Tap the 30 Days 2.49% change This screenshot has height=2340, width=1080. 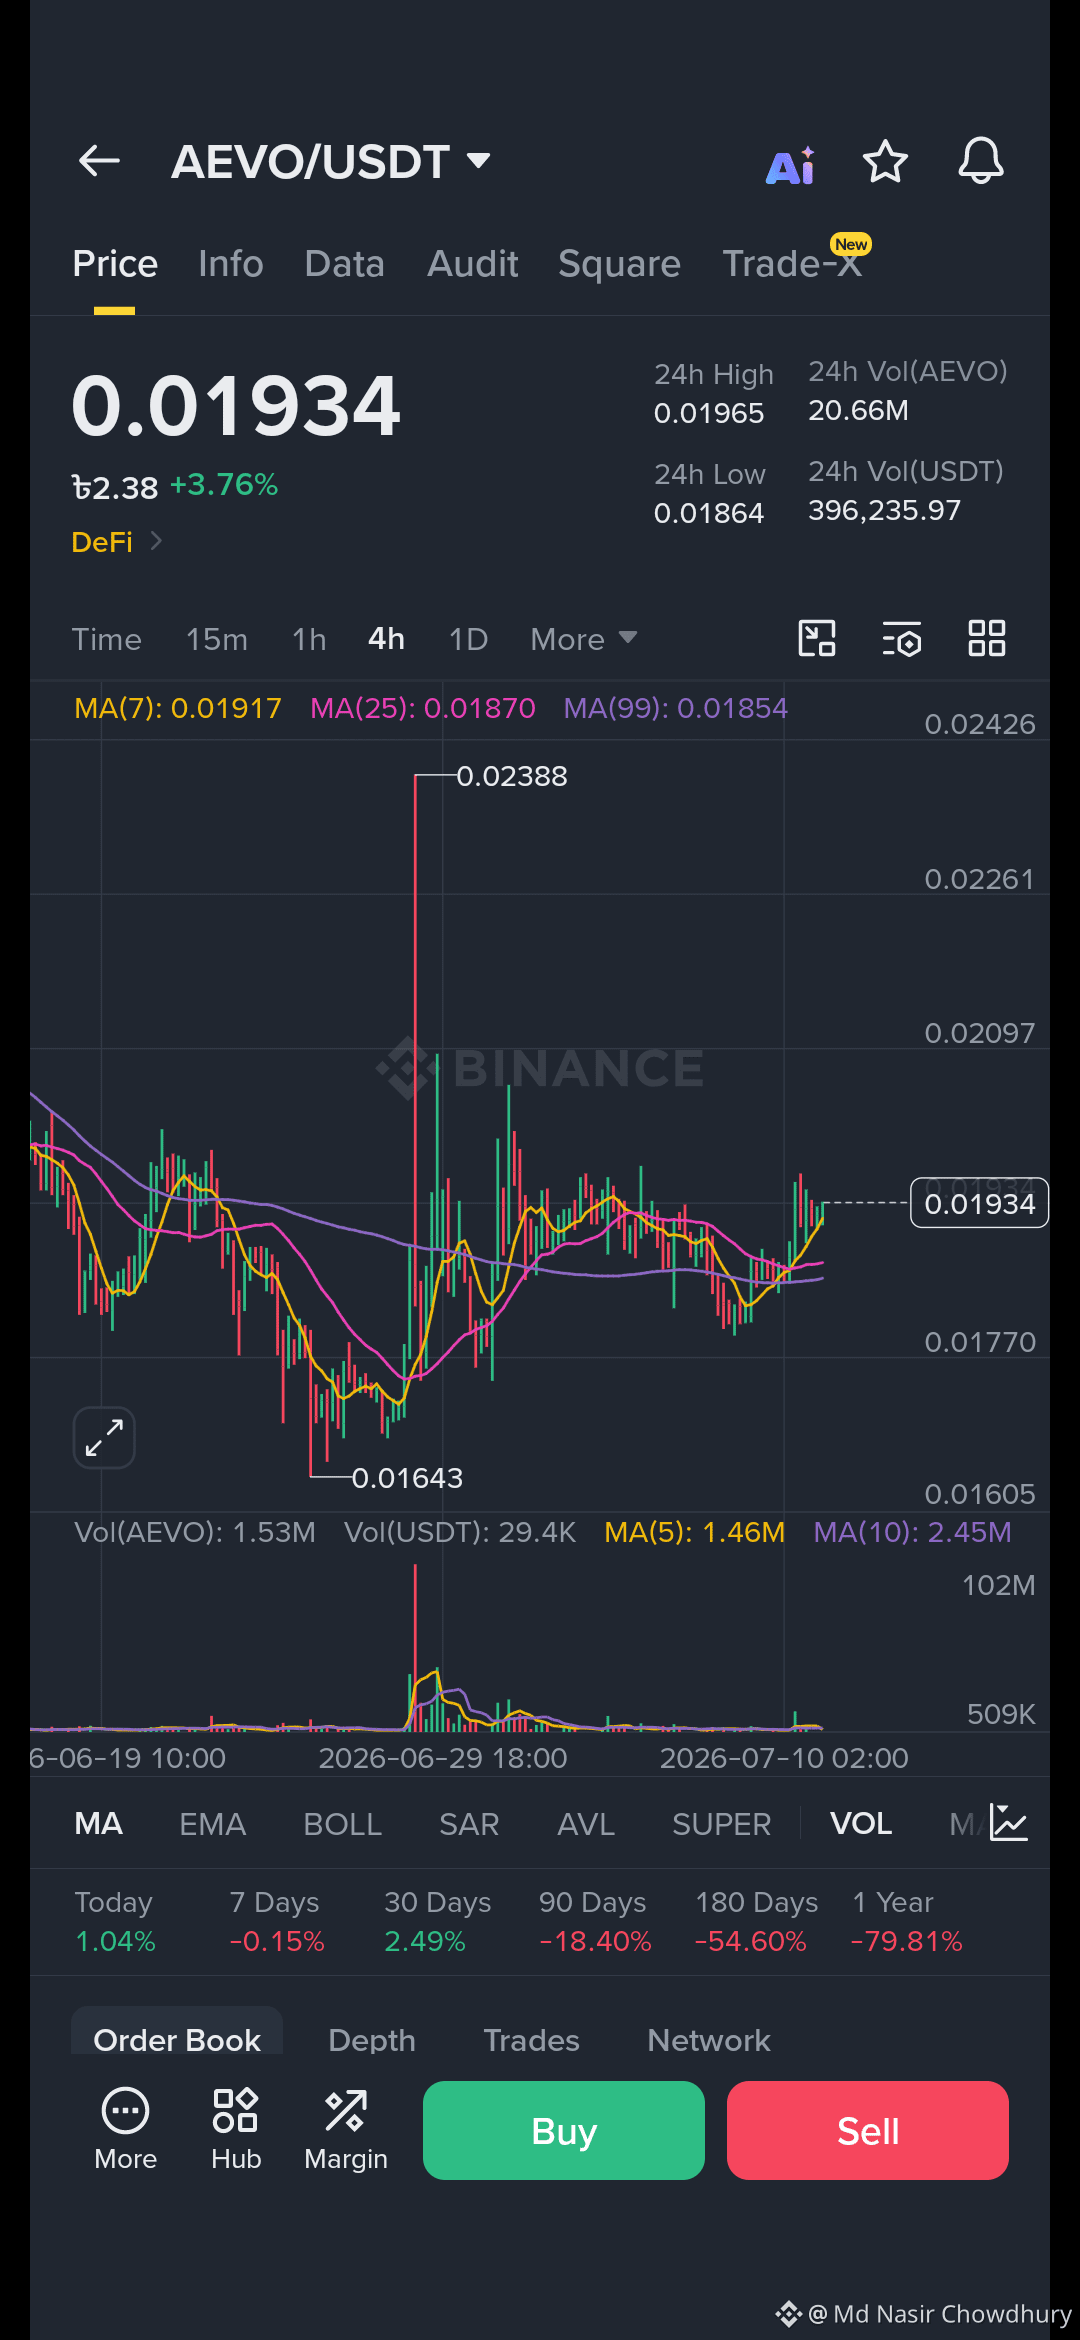point(438,1921)
